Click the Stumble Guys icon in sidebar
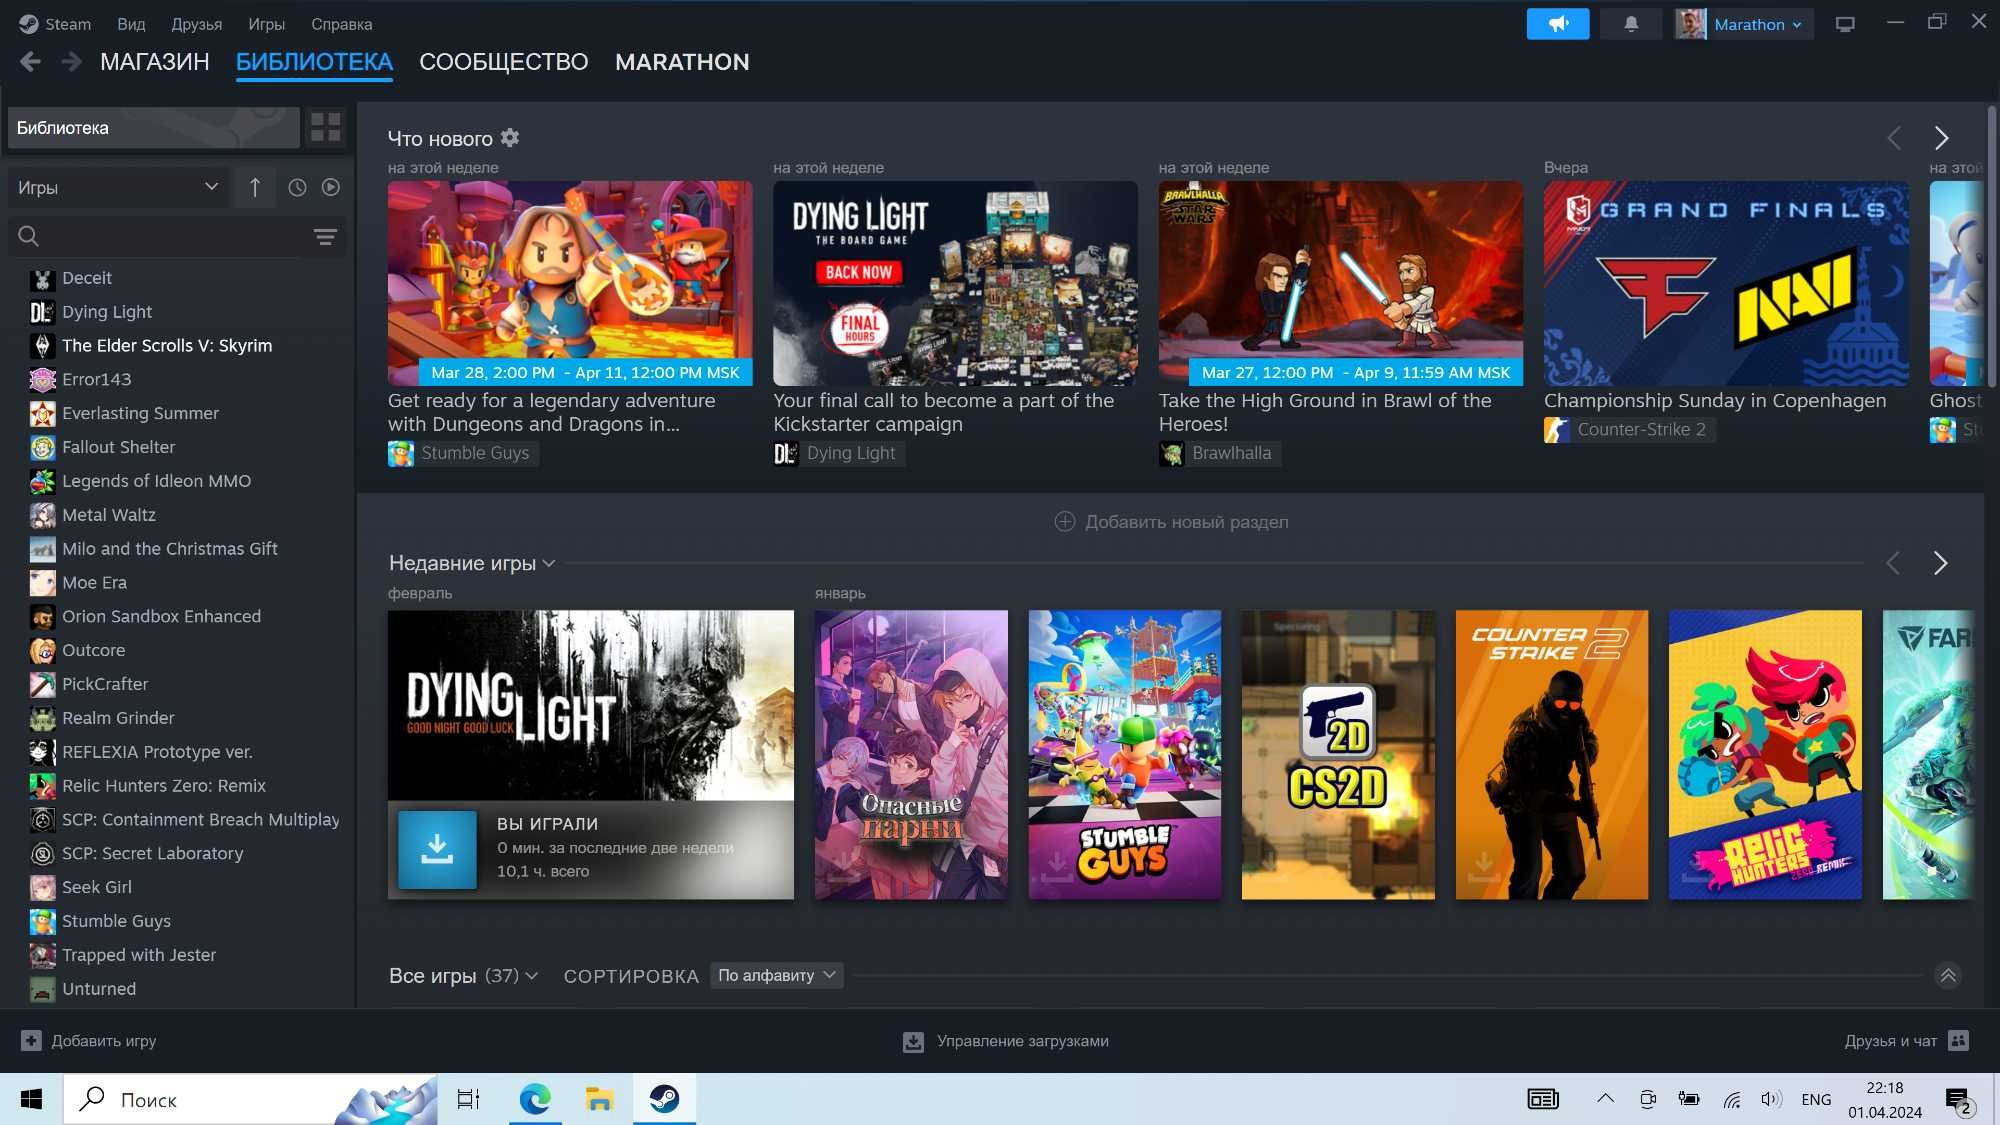 click(42, 921)
